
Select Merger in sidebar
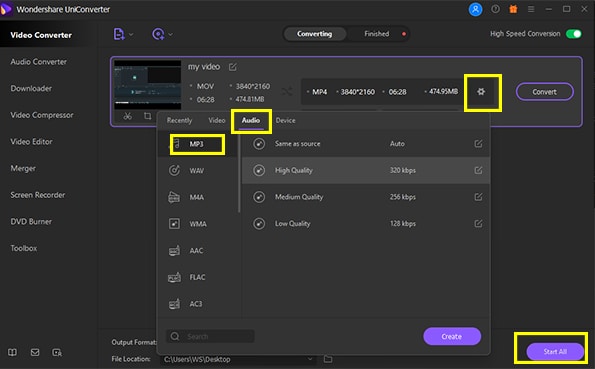point(23,168)
